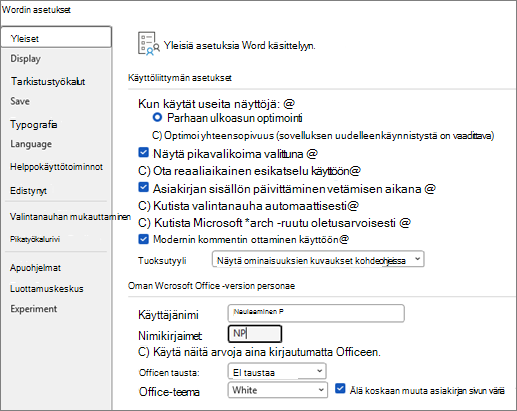Switch to Typografia settings
The height and width of the screenshot is (411, 517).
coord(34,124)
